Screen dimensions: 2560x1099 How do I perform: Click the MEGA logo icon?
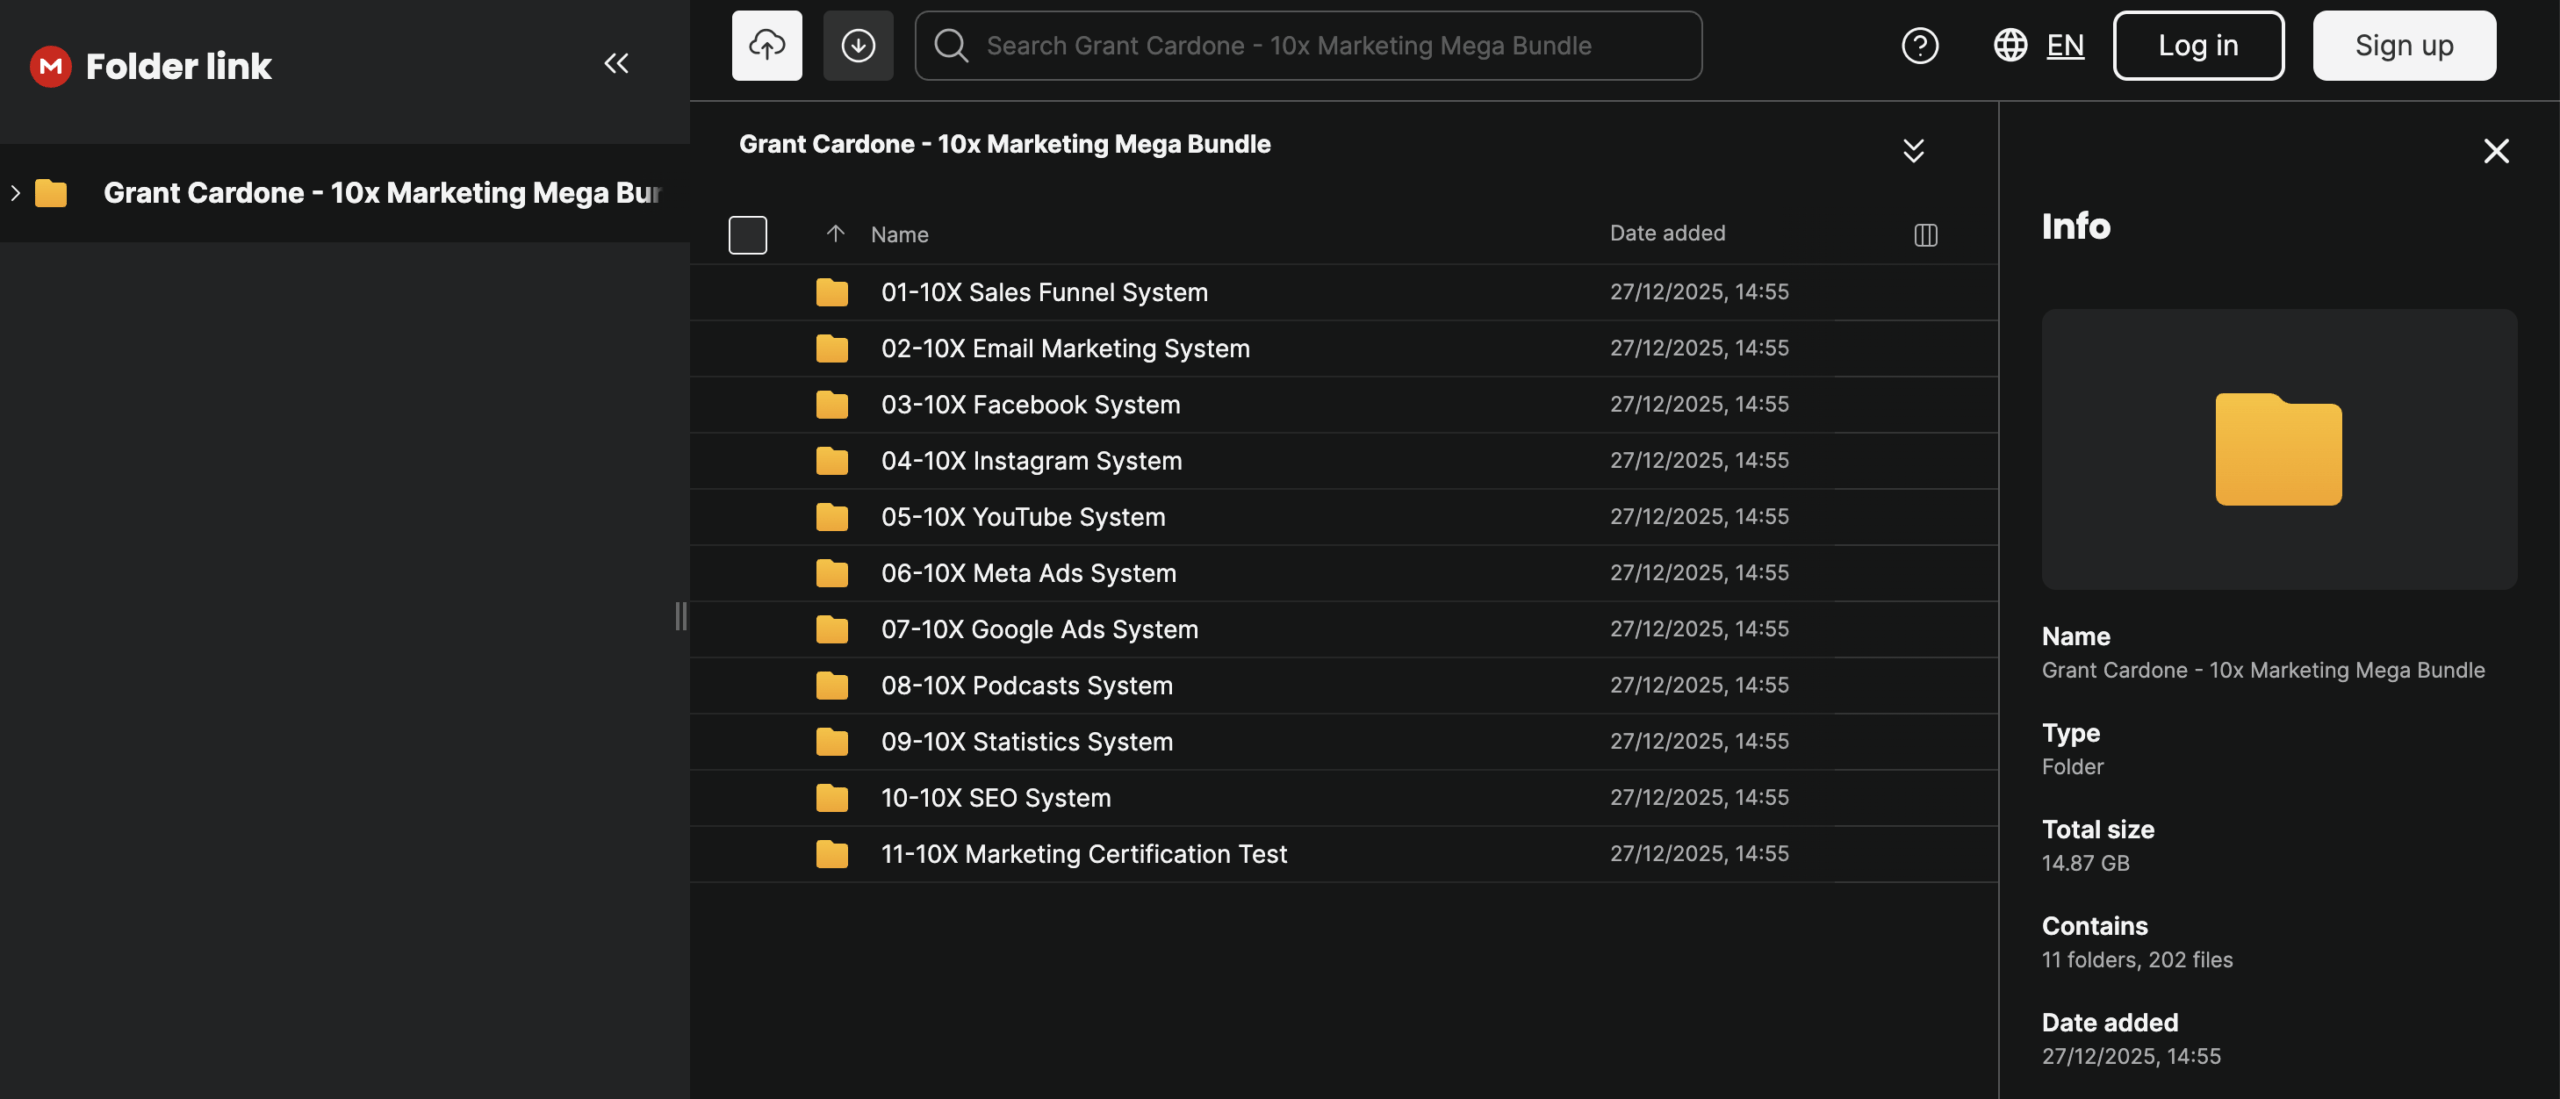pyautogui.click(x=50, y=66)
